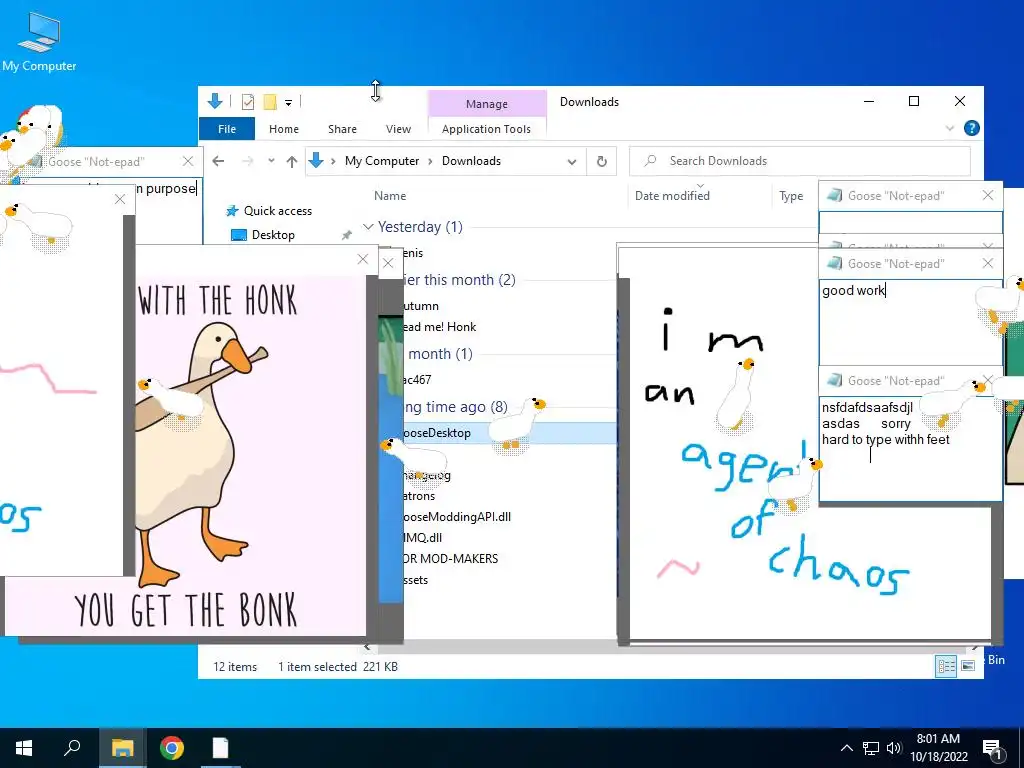The height and width of the screenshot is (768, 1024).
Task: Open the File ribbon tab
Action: point(227,129)
